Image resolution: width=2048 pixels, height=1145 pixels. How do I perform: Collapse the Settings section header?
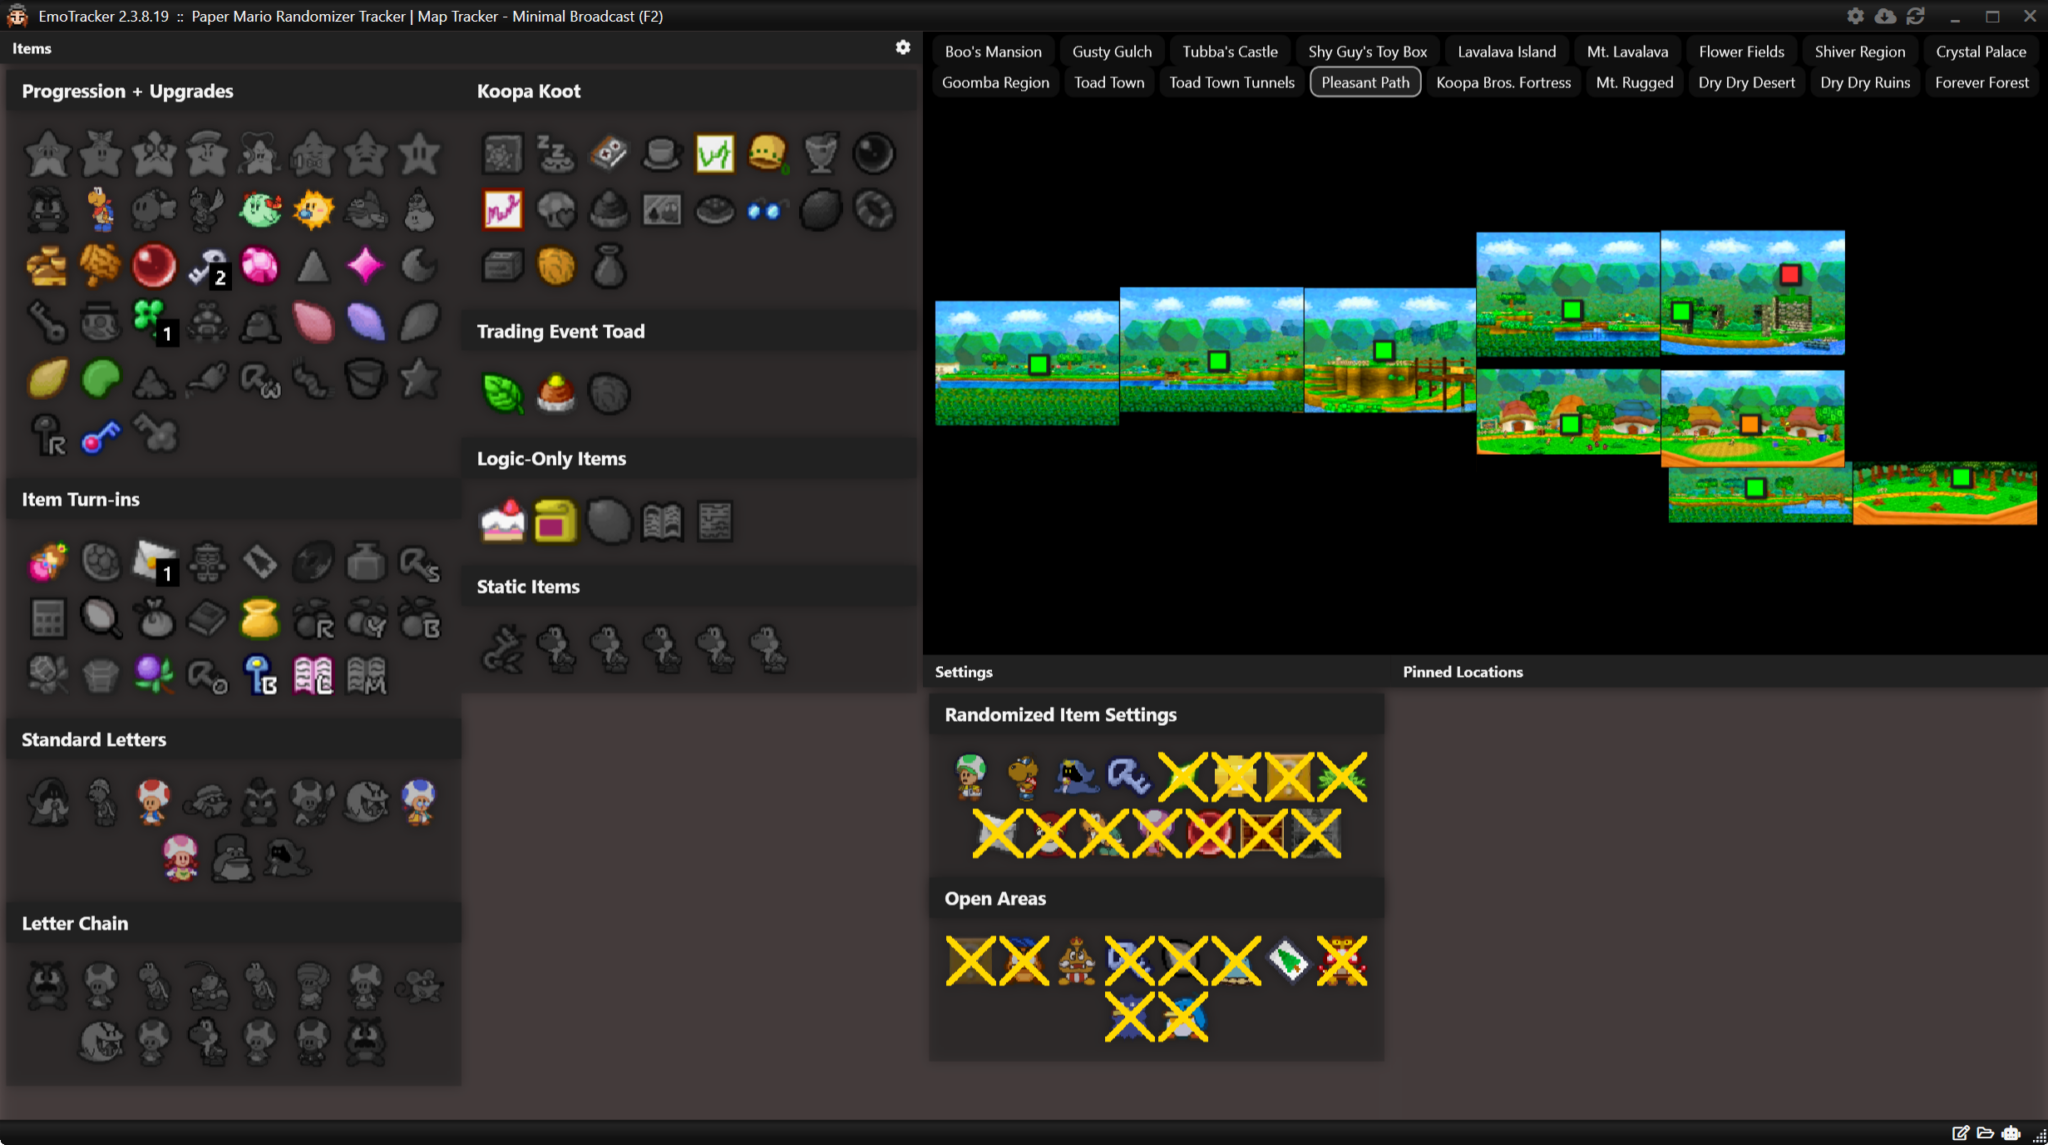(x=963, y=671)
